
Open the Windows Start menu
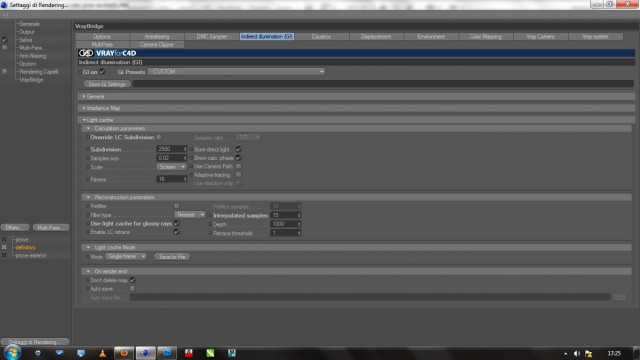[x=12, y=353]
